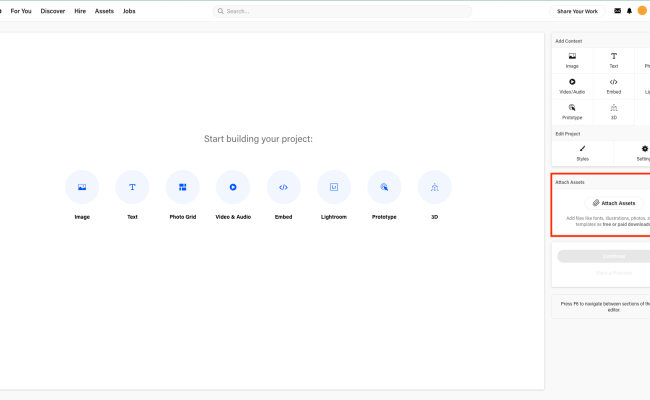Add a Prototype from center icons
The width and height of the screenshot is (650, 400).
384,187
